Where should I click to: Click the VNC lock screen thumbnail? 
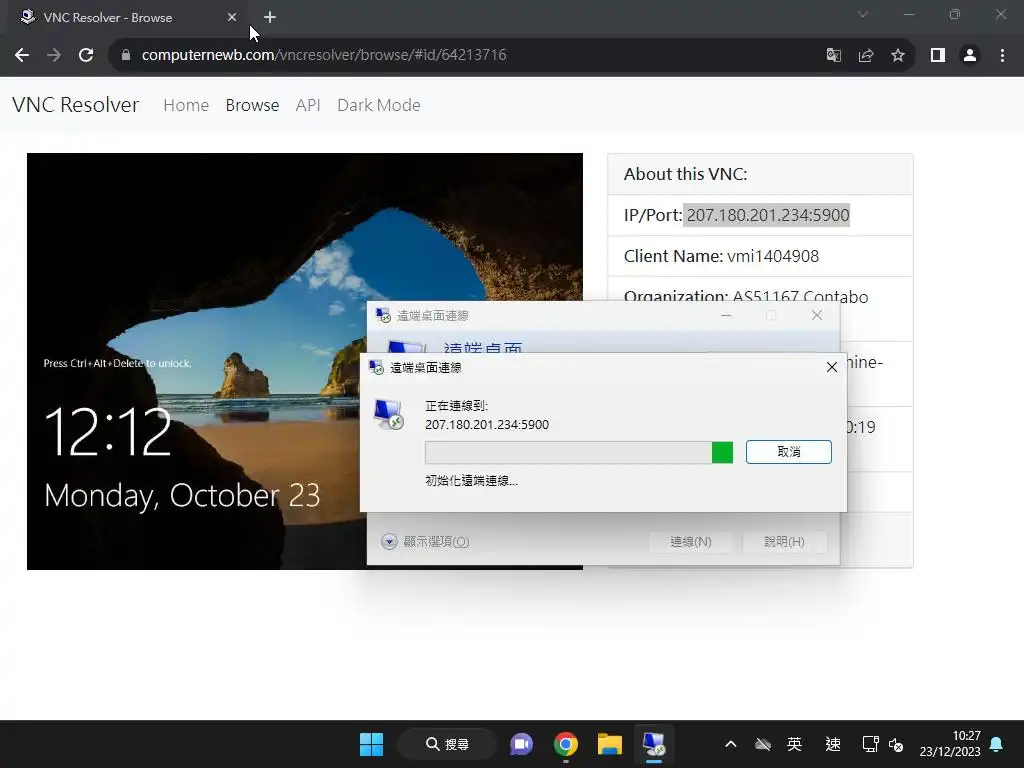[x=196, y=261]
